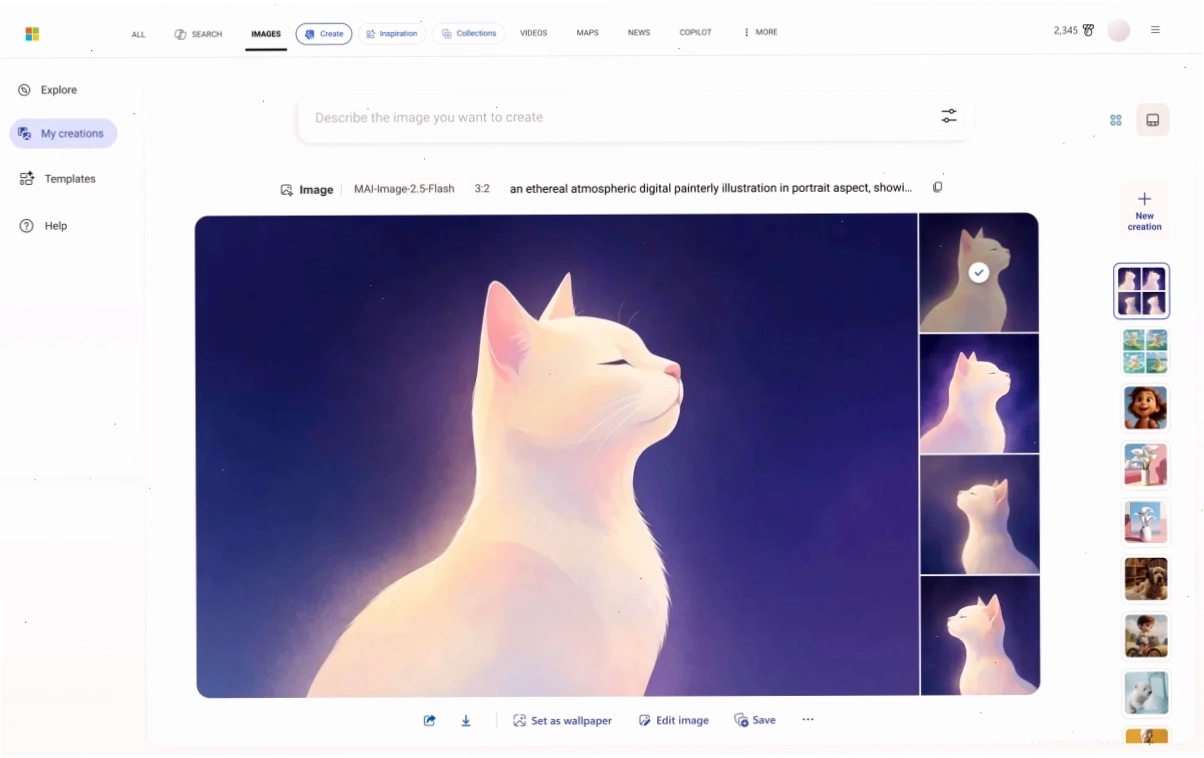1204x758 pixels.
Task: Open the COPILOT tab
Action: pyautogui.click(x=695, y=33)
